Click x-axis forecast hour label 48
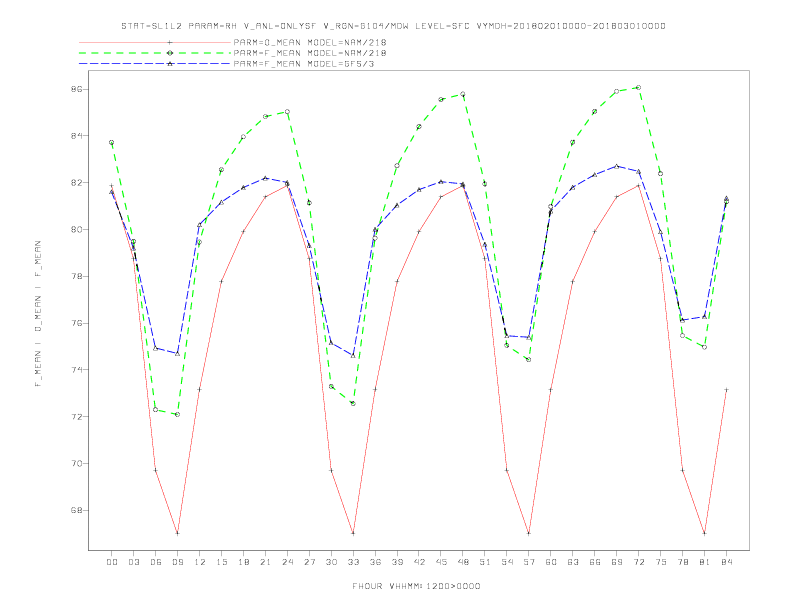Image resolution: width=792 pixels, height=612 pixels. point(463,562)
